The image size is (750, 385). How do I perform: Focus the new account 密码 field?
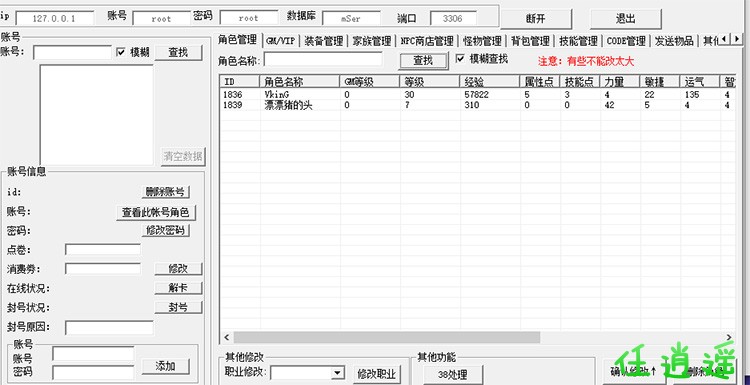pyautogui.click(x=93, y=373)
